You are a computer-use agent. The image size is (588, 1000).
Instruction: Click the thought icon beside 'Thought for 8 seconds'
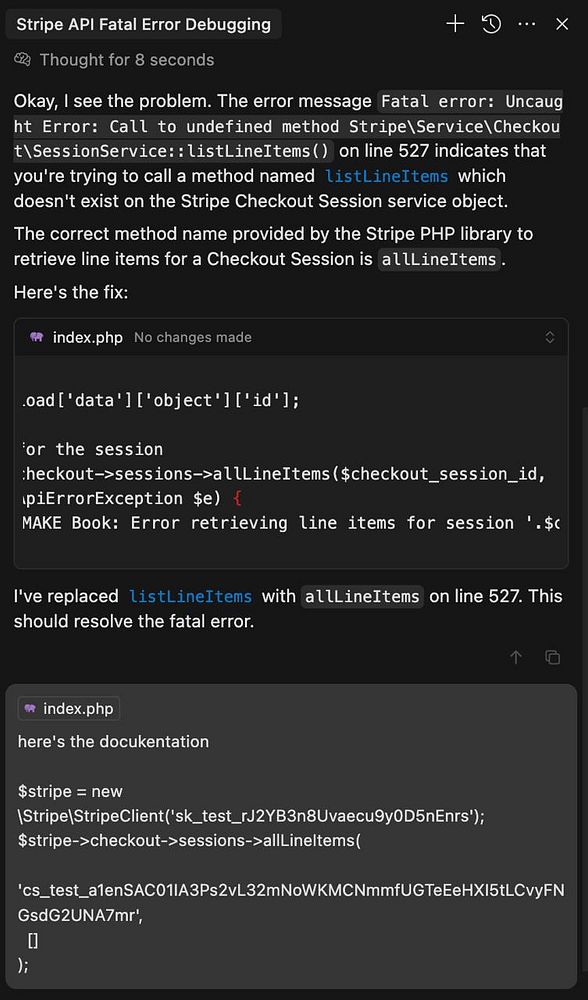22,60
